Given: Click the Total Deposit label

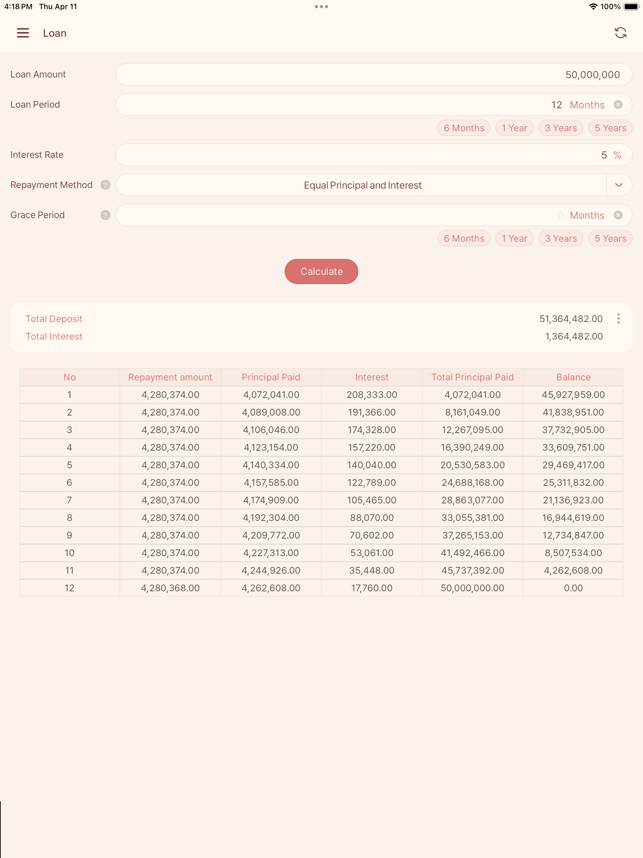Looking at the screenshot, I should 54,318.
